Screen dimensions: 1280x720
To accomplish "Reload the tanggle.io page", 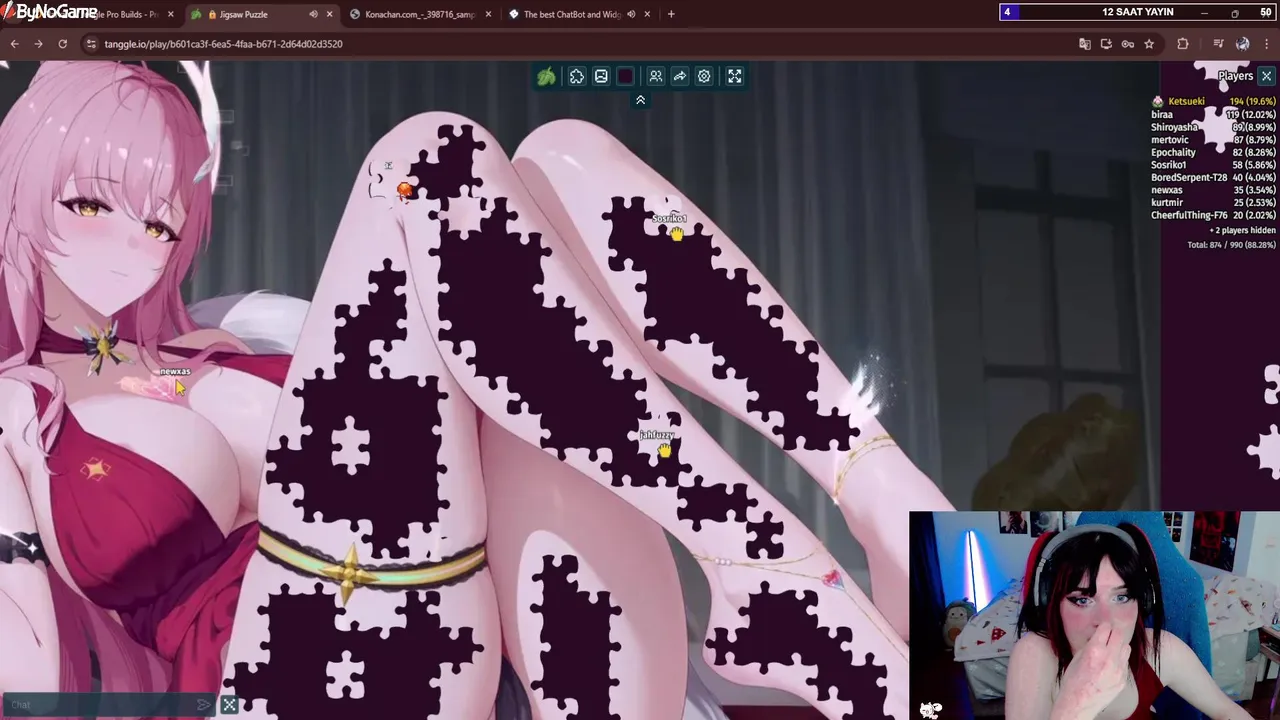I will (x=62, y=44).
